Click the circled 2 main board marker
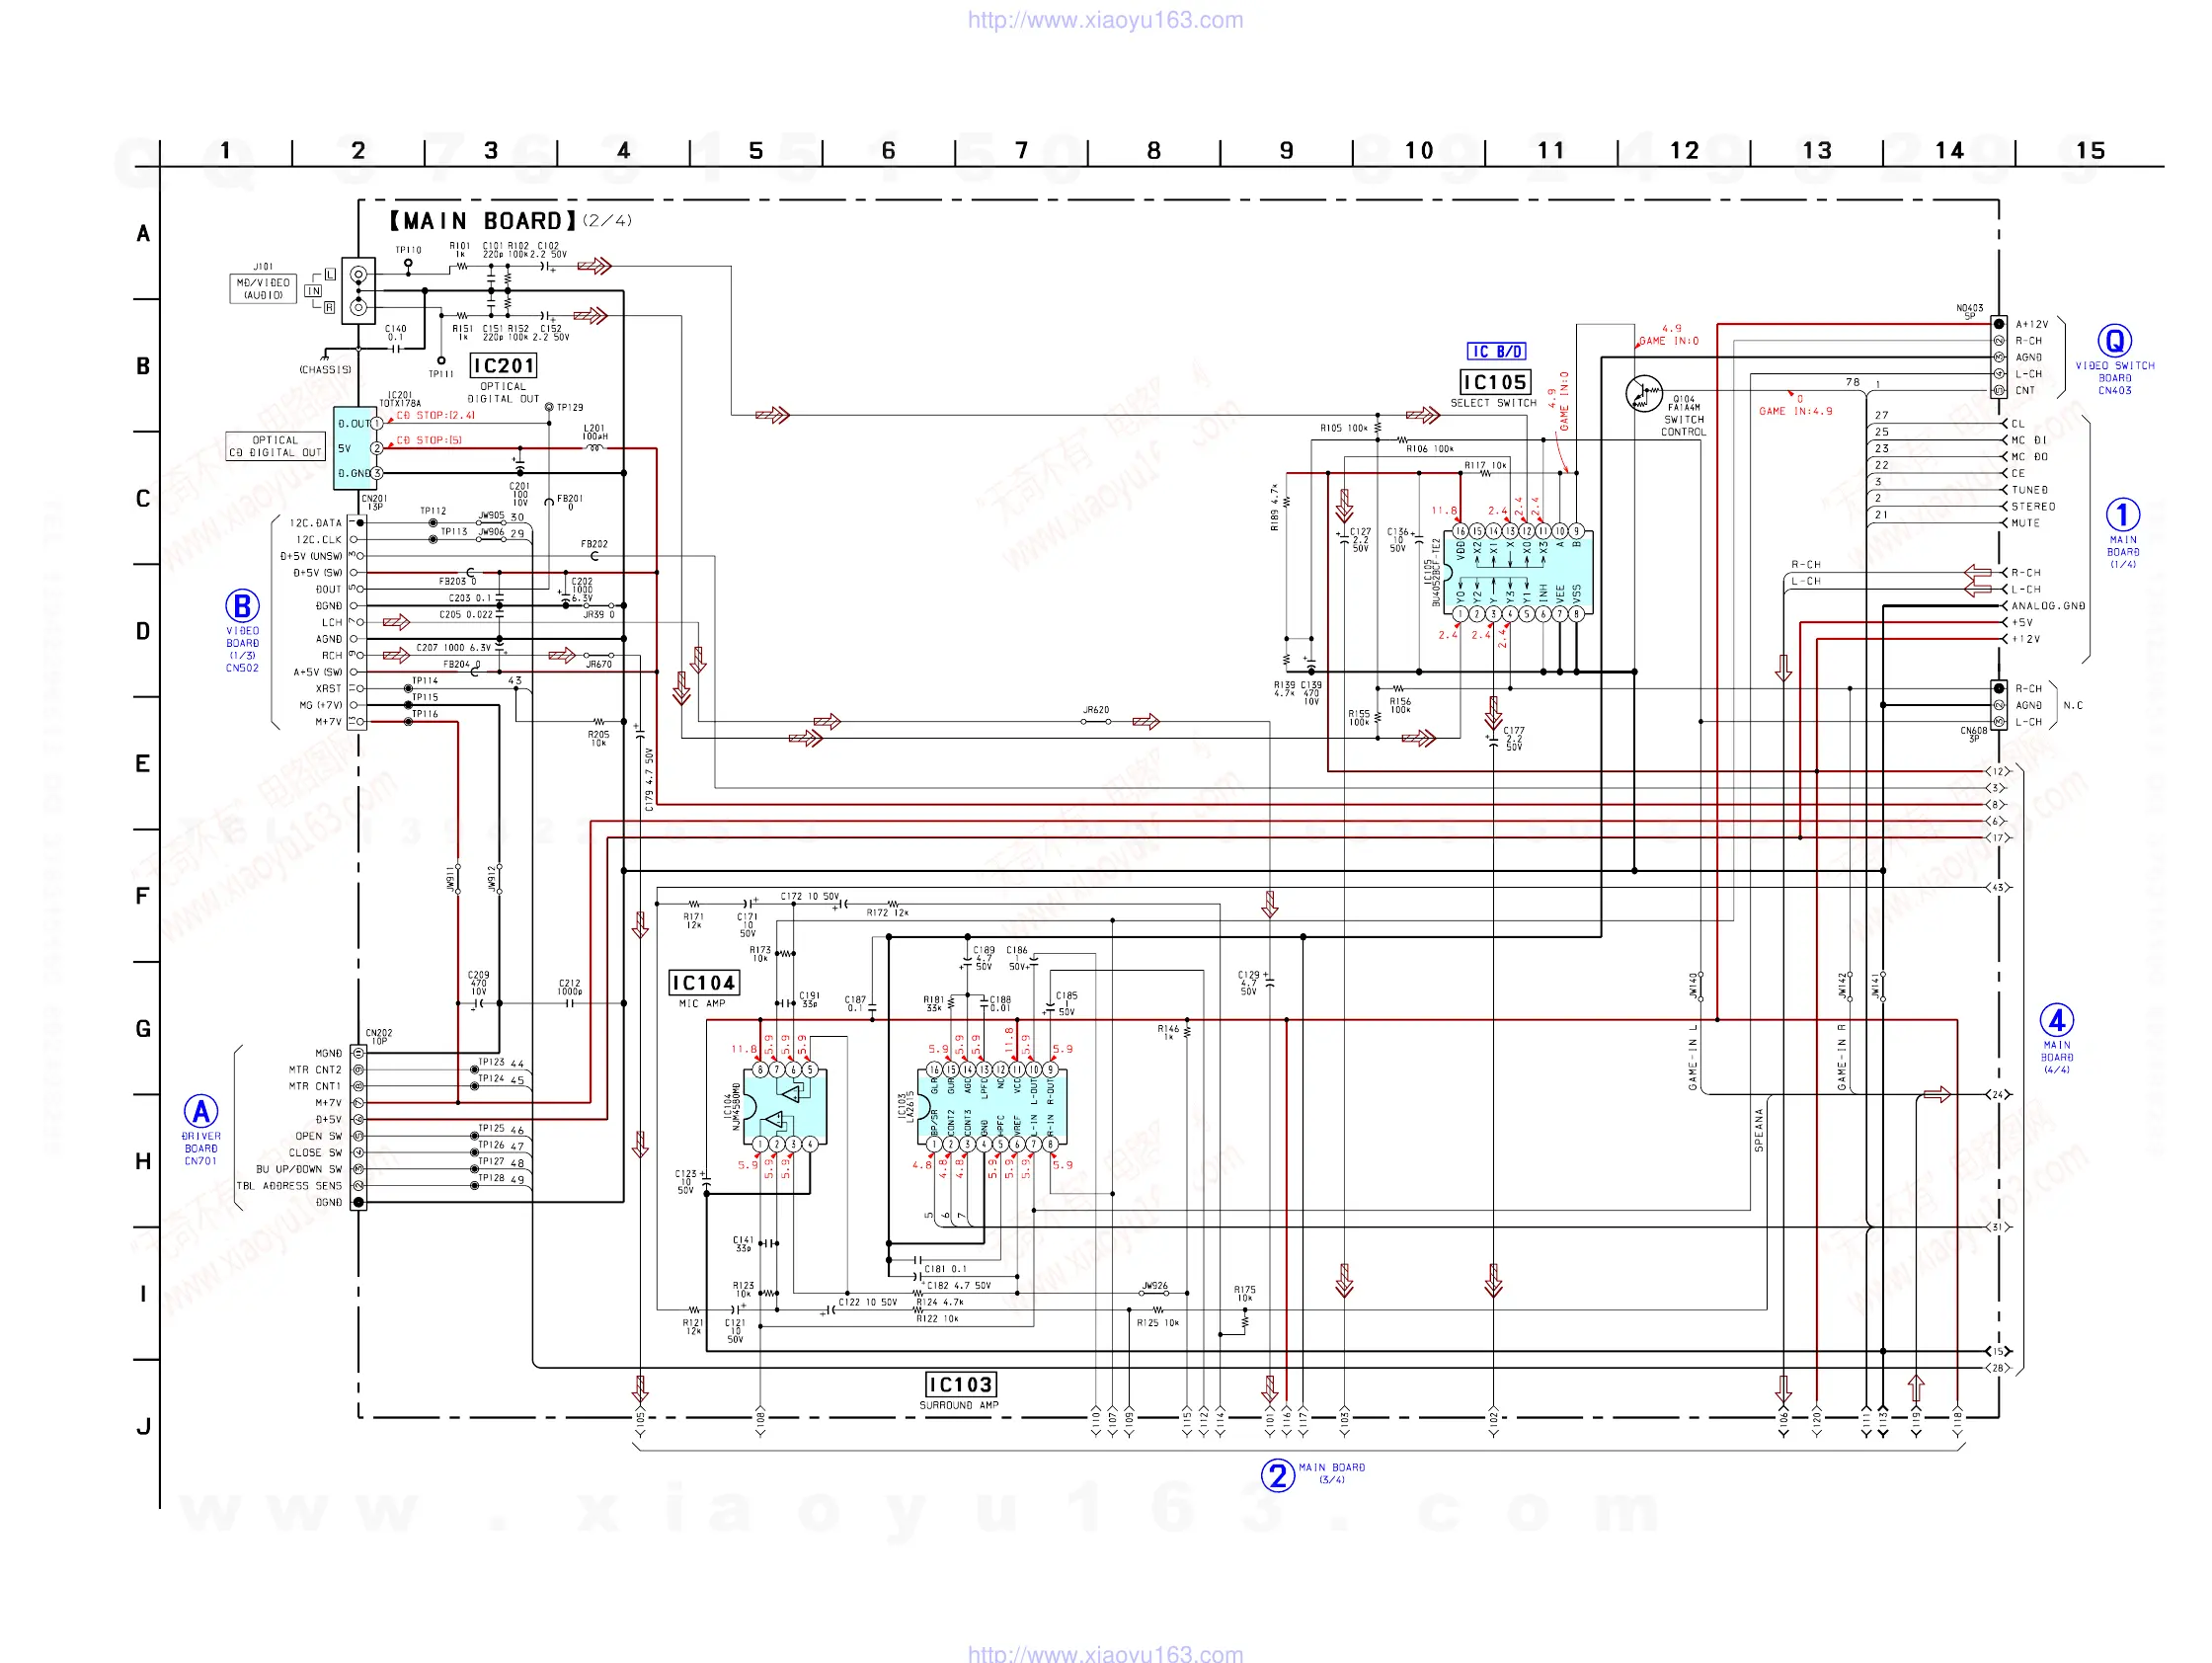This screenshot has height=1663, width=2212. 1277,1475
